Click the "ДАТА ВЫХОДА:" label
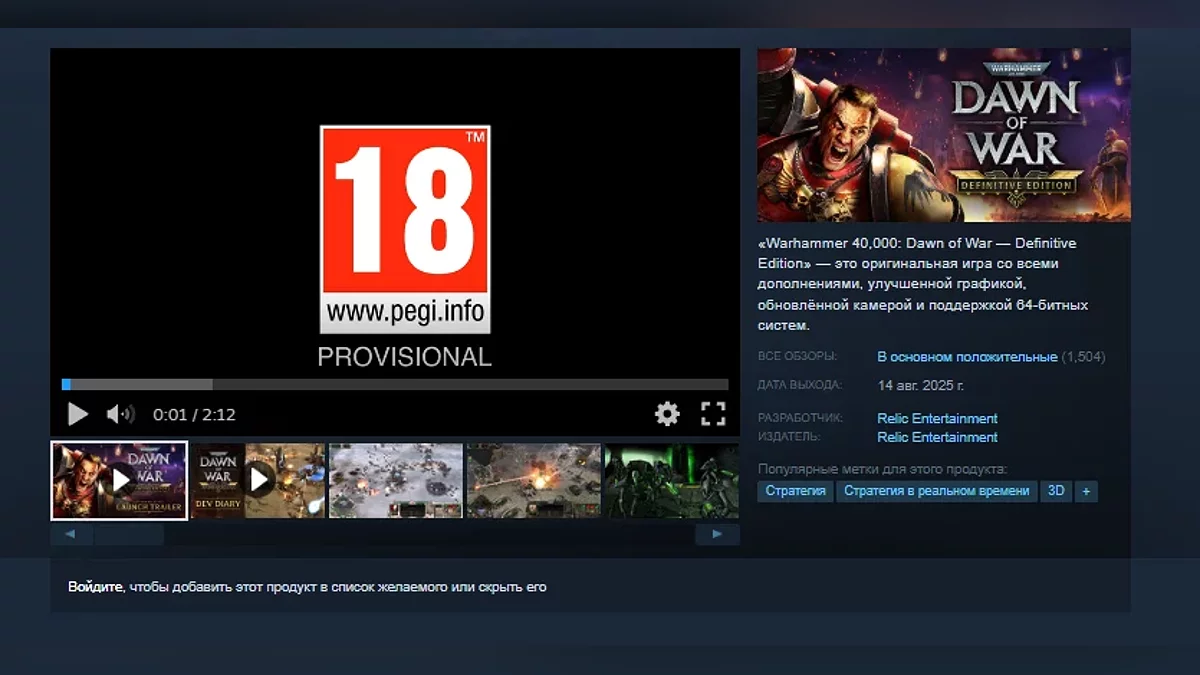 (800, 385)
